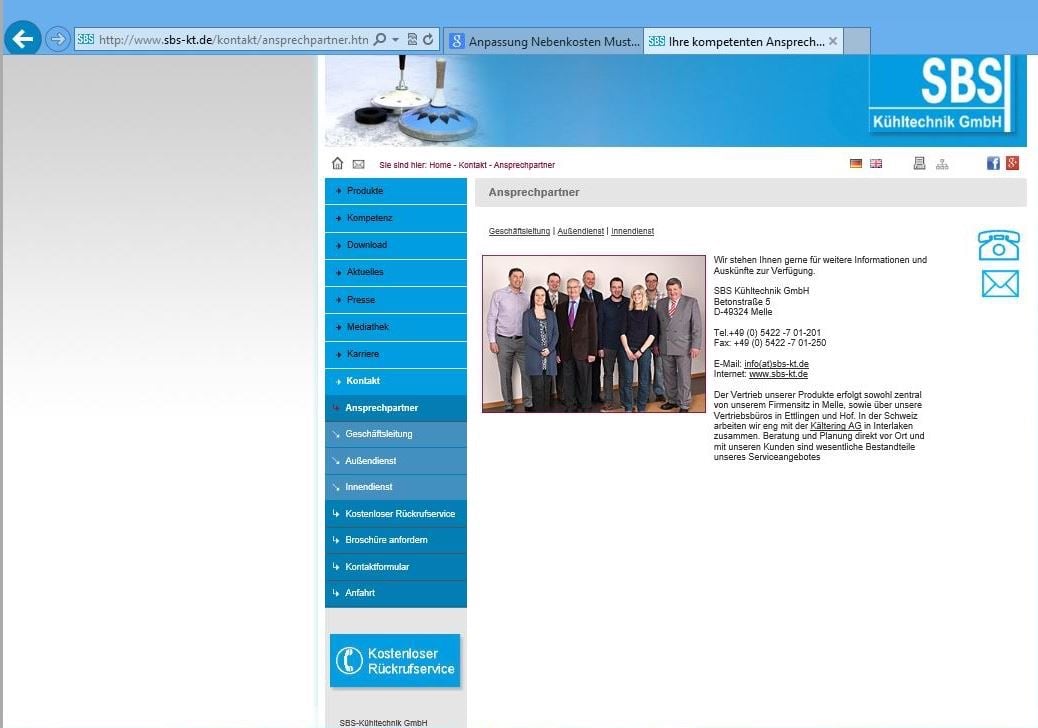This screenshot has height=728, width=1038.
Task: Open the Kältering AG link
Action: click(835, 426)
